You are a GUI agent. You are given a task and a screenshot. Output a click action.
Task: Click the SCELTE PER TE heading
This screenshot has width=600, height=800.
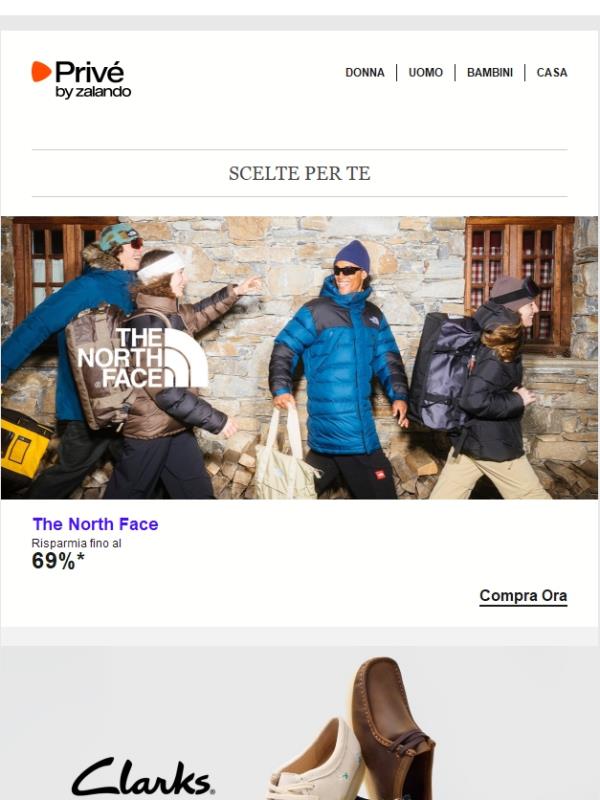[299, 173]
